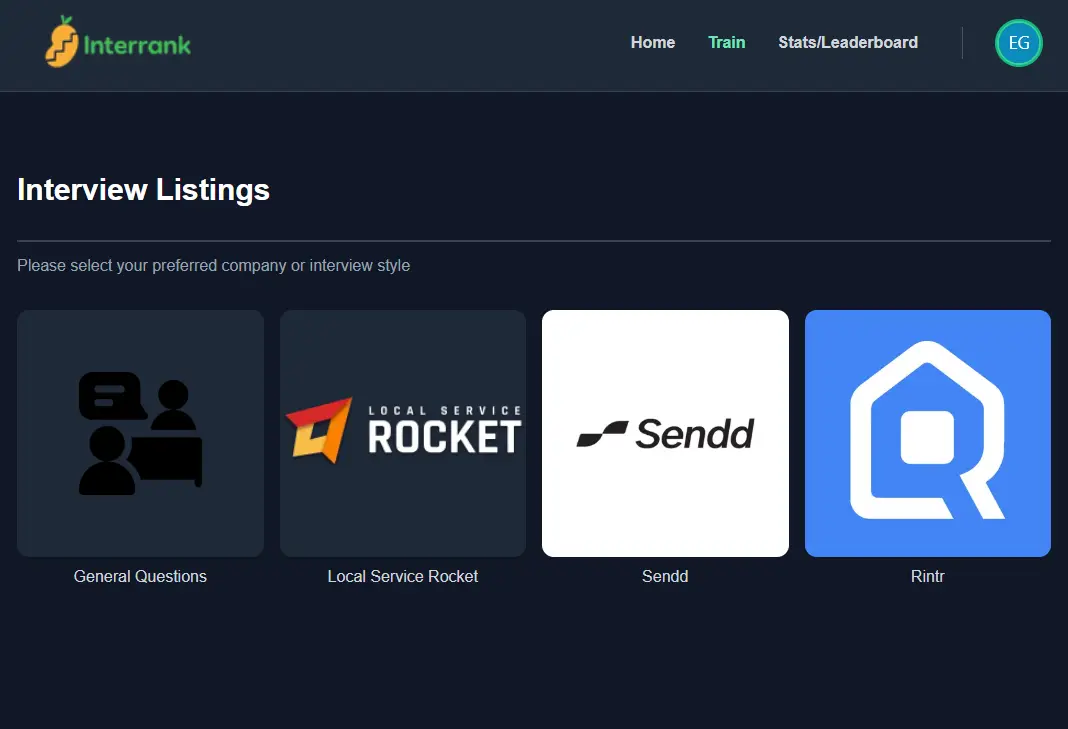Select the General Questions interview icon
Image resolution: width=1068 pixels, height=729 pixels.
tap(140, 433)
